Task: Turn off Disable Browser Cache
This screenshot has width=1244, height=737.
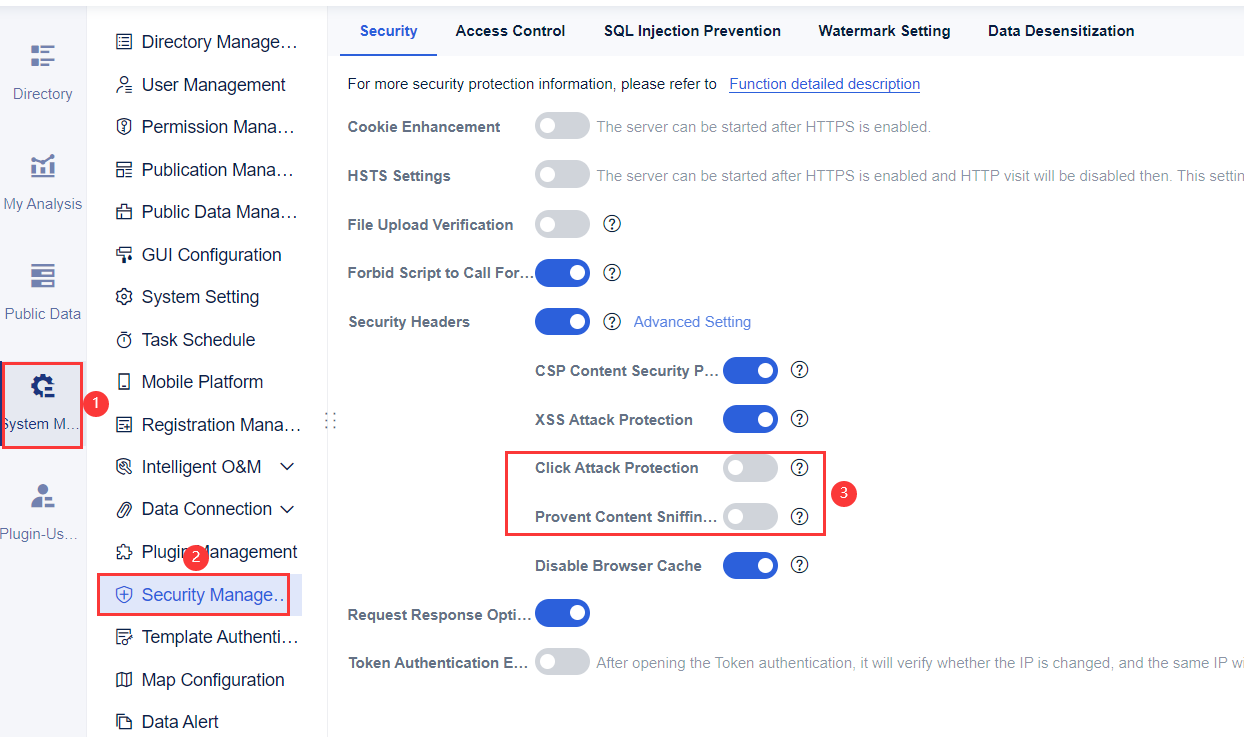Action: click(x=750, y=565)
